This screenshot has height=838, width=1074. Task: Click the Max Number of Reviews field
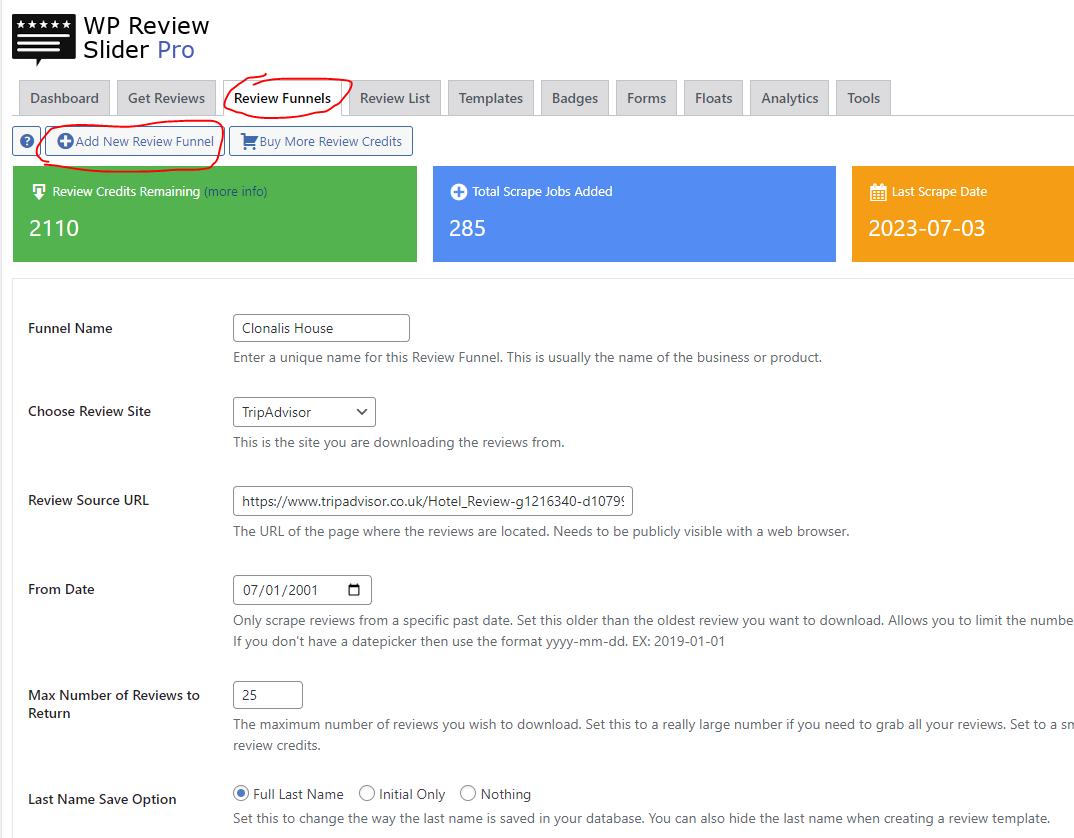268,695
